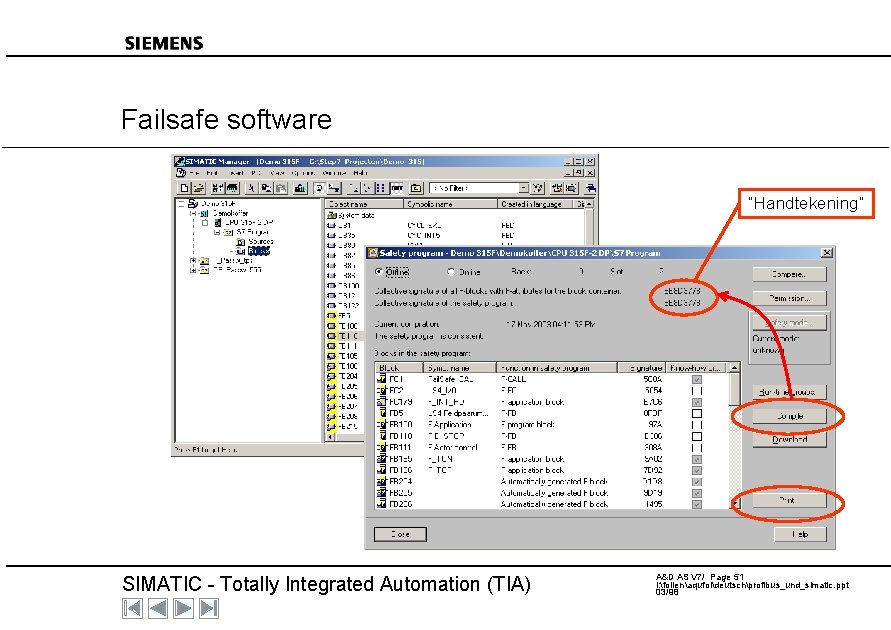
Task: Click the FC1 block icon in safety dialog
Action: click(382, 379)
